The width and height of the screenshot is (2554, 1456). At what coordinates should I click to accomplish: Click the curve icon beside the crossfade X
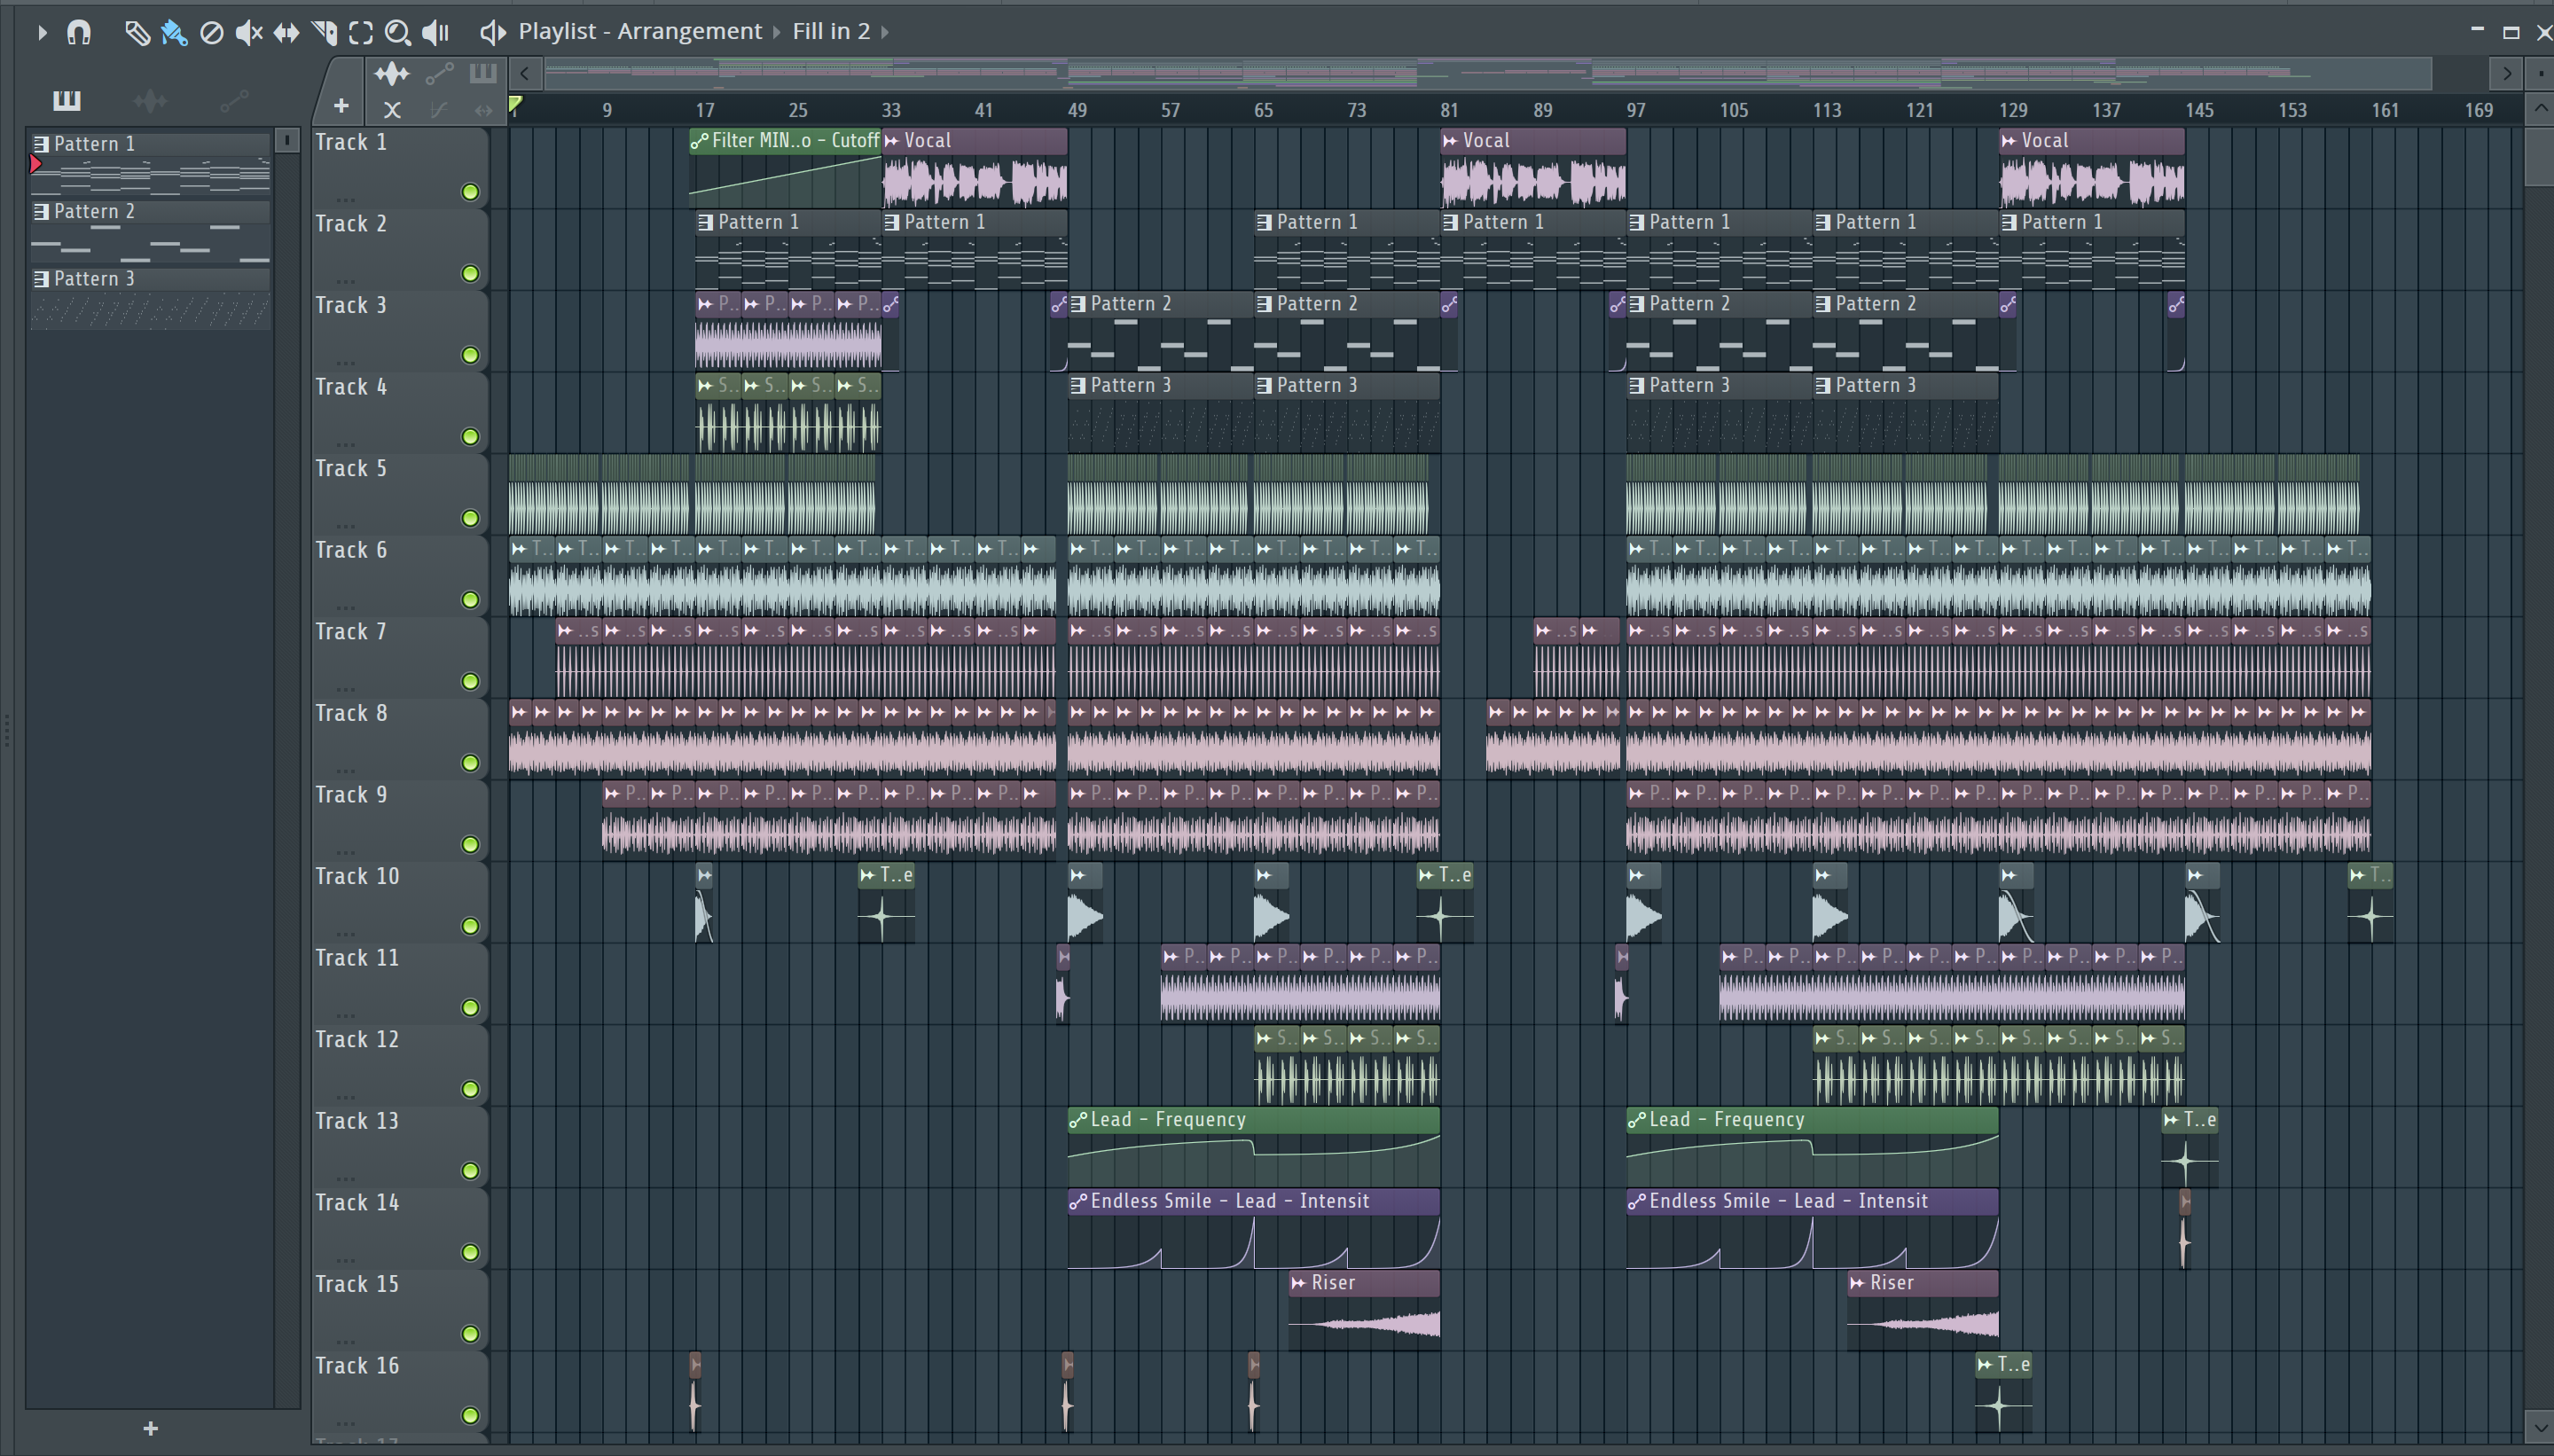click(x=438, y=109)
